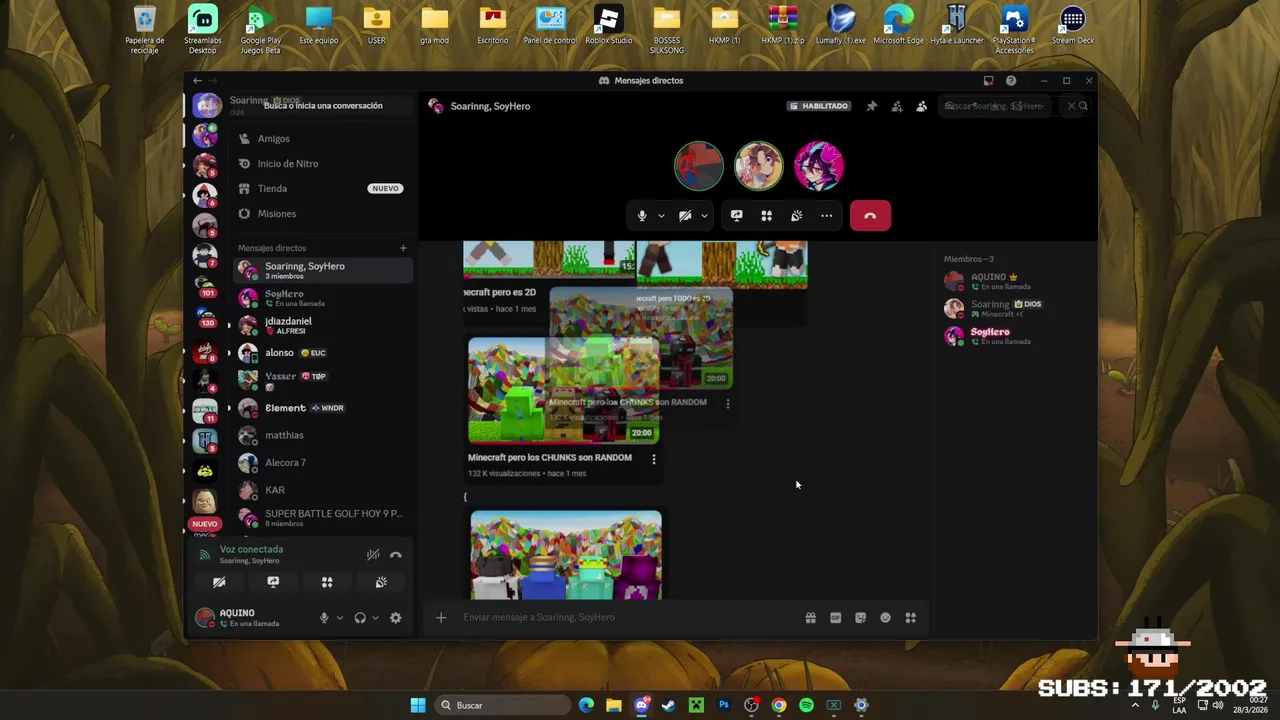This screenshot has height=720, width=1280.
Task: Open pinned messages
Action: point(872,106)
